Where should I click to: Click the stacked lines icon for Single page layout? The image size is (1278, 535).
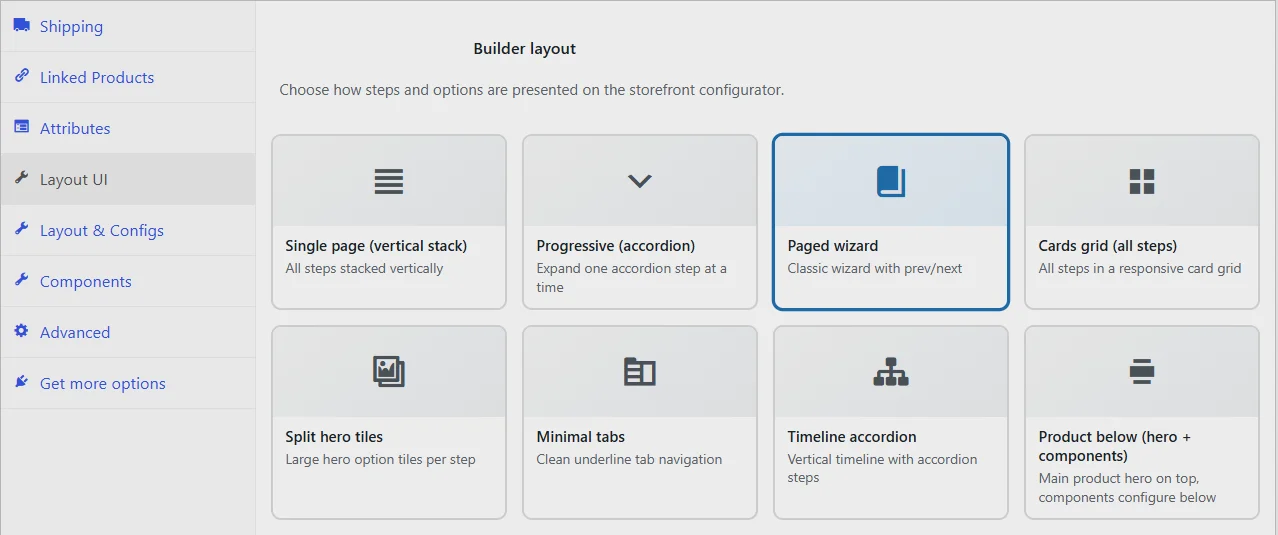pos(389,181)
